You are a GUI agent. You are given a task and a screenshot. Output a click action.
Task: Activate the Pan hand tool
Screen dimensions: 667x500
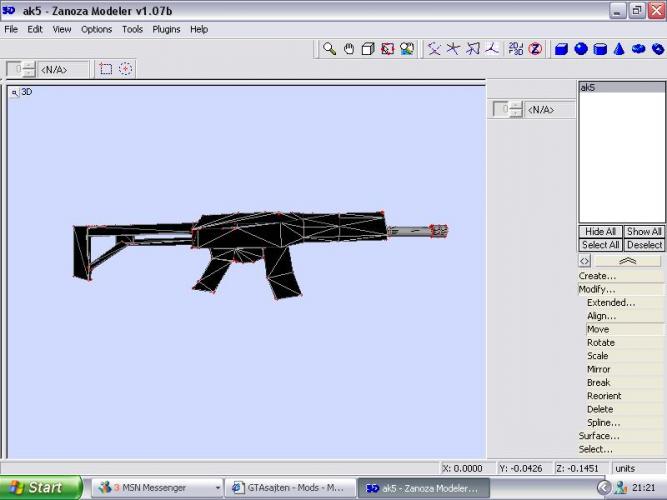pos(349,48)
